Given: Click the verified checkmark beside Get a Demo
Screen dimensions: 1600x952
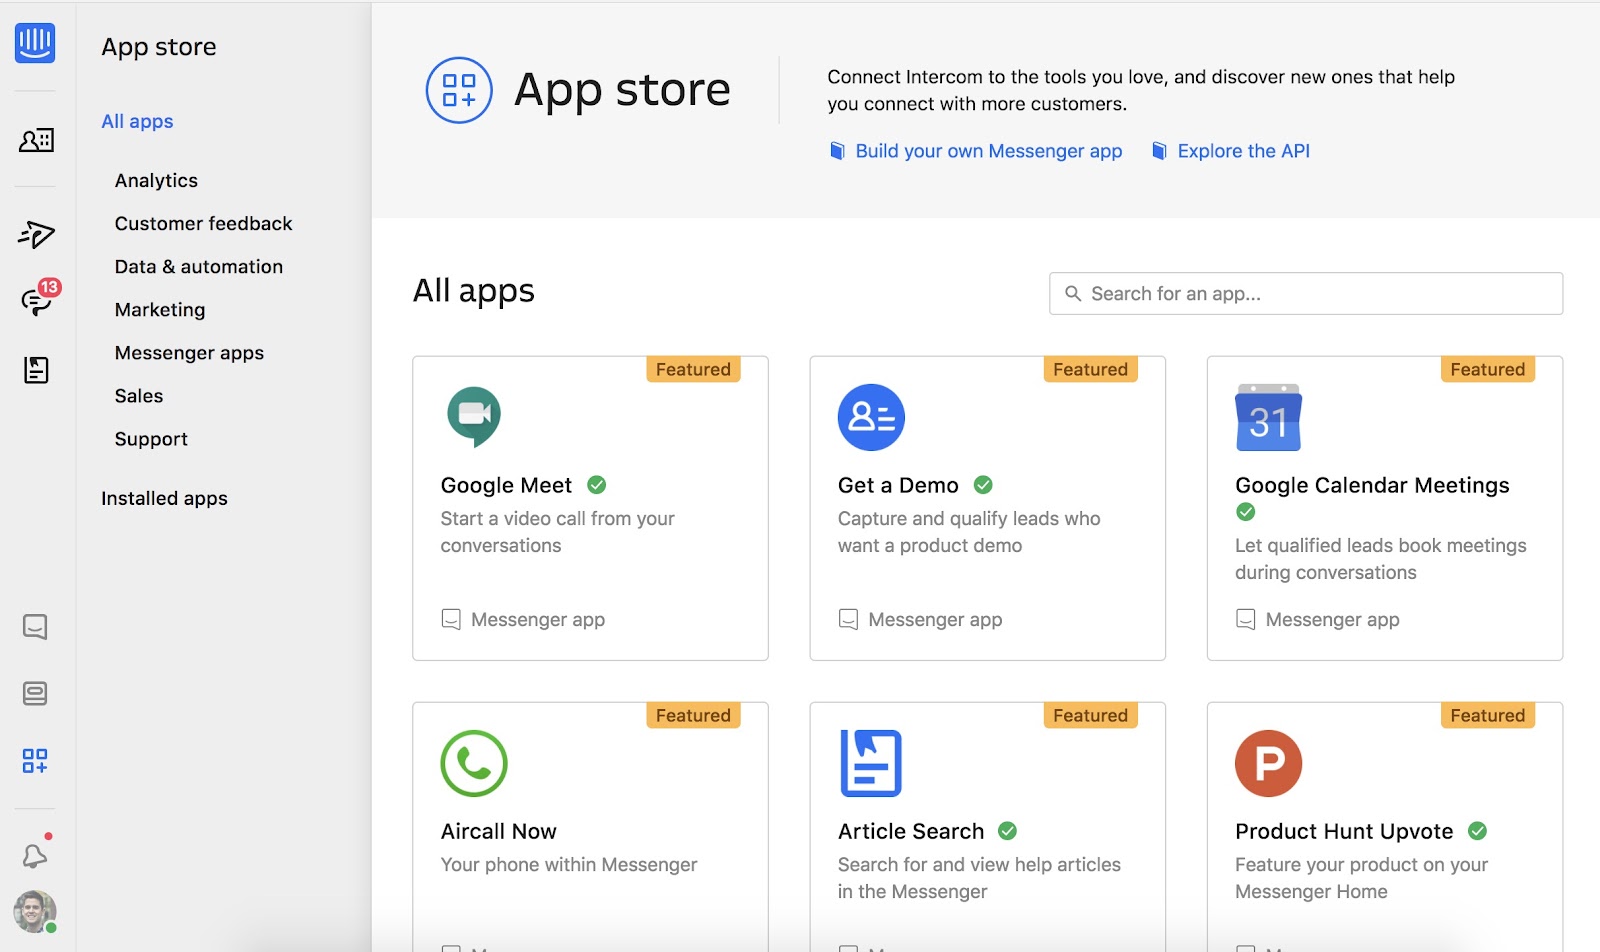Looking at the screenshot, I should tap(983, 485).
